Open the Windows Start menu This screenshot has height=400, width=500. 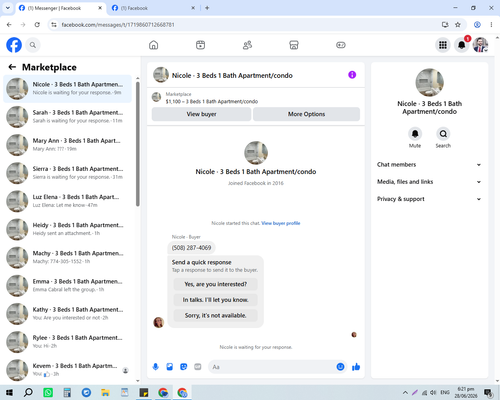pyautogui.click(x=9, y=392)
